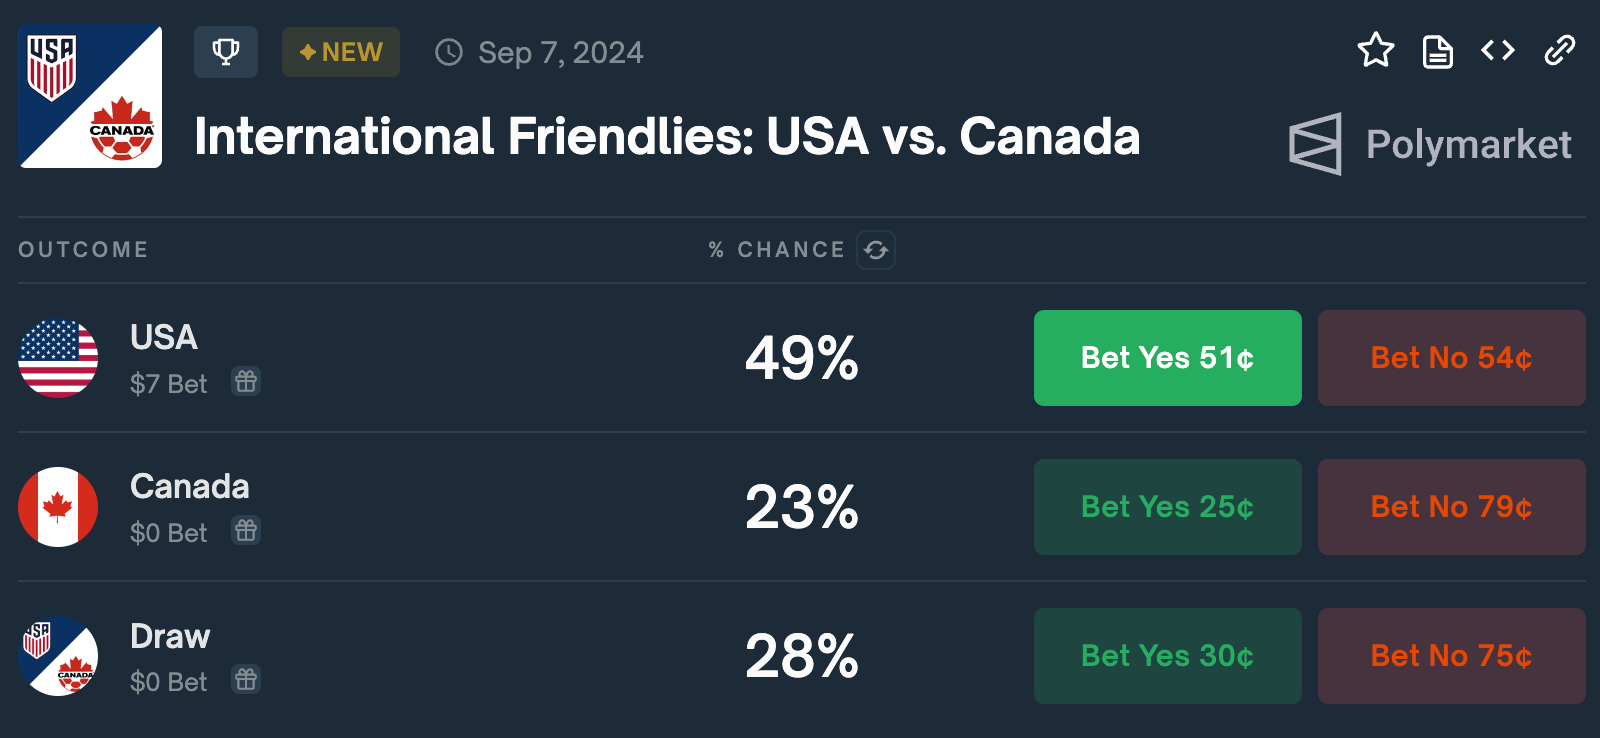The height and width of the screenshot is (738, 1600).
Task: Open the document rules icon
Action: click(1437, 51)
